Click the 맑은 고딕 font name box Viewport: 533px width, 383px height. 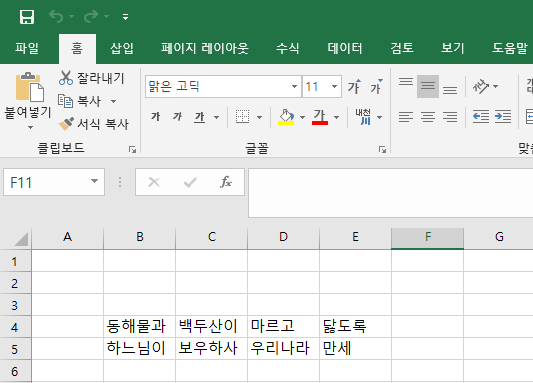pos(218,87)
